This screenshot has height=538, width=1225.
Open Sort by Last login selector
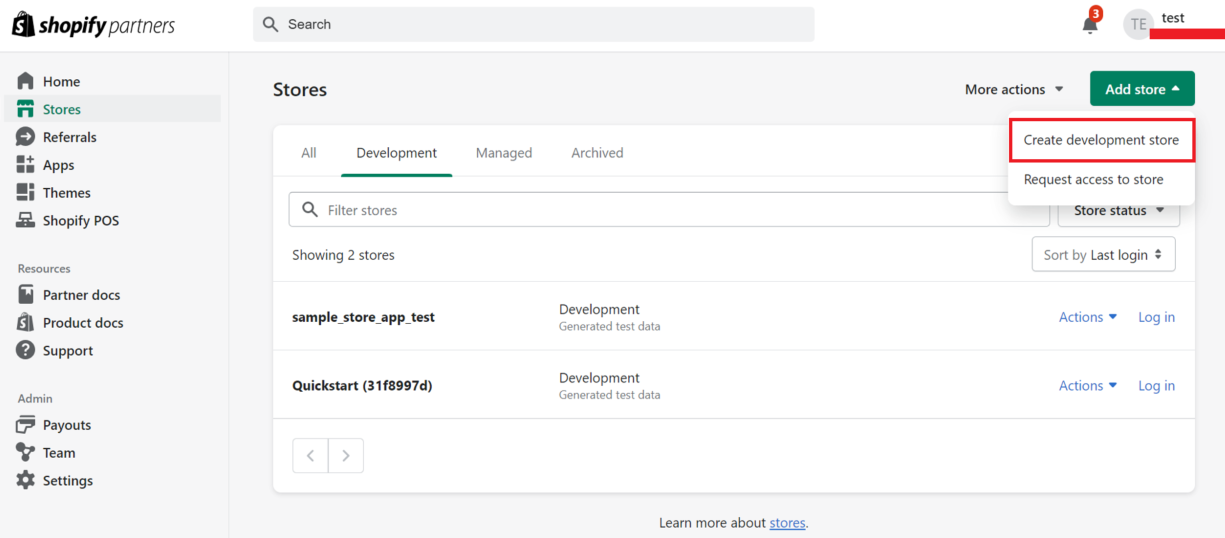(1103, 255)
